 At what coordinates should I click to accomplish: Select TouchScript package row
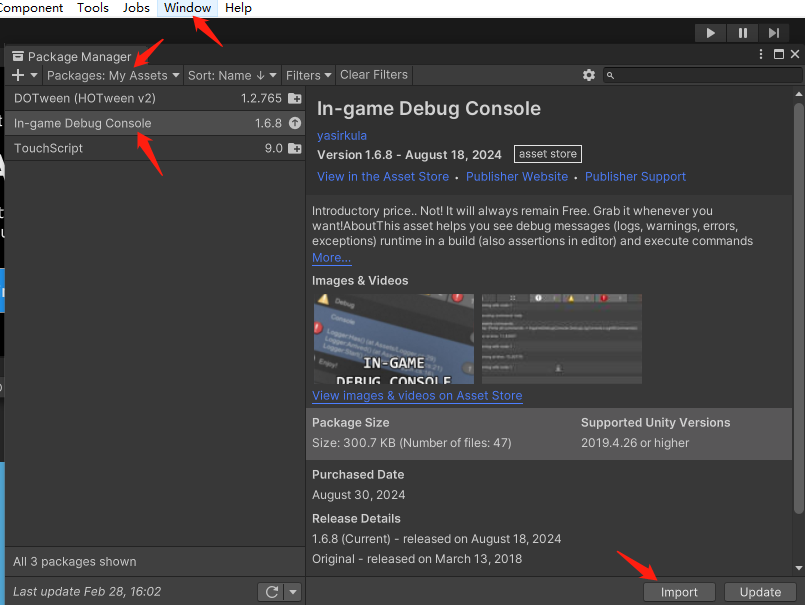(155, 148)
